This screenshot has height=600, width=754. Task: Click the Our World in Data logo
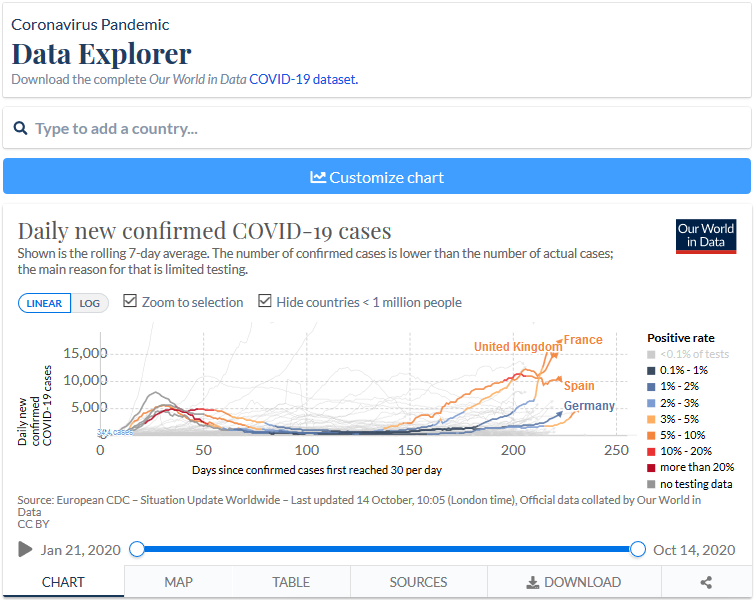(706, 236)
